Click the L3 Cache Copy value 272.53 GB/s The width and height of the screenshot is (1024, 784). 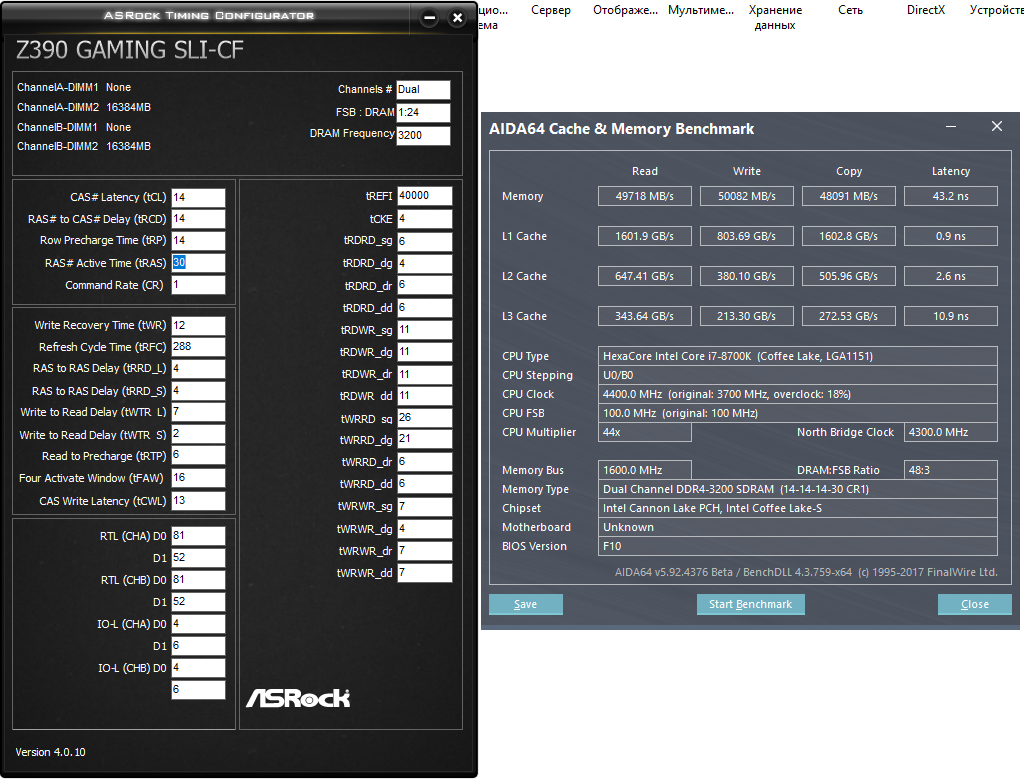click(x=849, y=316)
